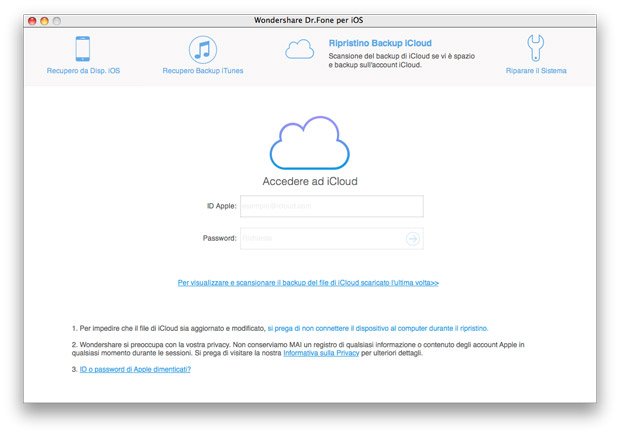620x435 pixels.
Task: Click the iPhone device recovery icon
Action: coord(83,49)
